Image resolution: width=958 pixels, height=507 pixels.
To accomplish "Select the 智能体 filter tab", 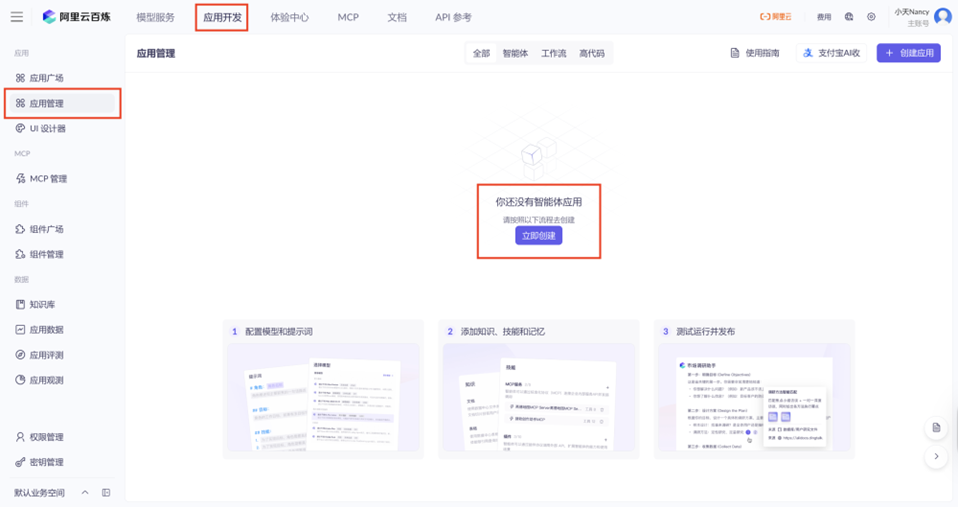I will pos(515,53).
